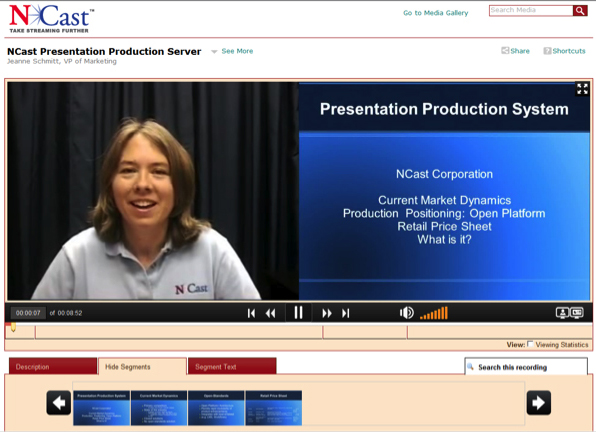This screenshot has width=596, height=432.
Task: Enable the Viewing Statistics checkbox
Action: pyautogui.click(x=530, y=344)
